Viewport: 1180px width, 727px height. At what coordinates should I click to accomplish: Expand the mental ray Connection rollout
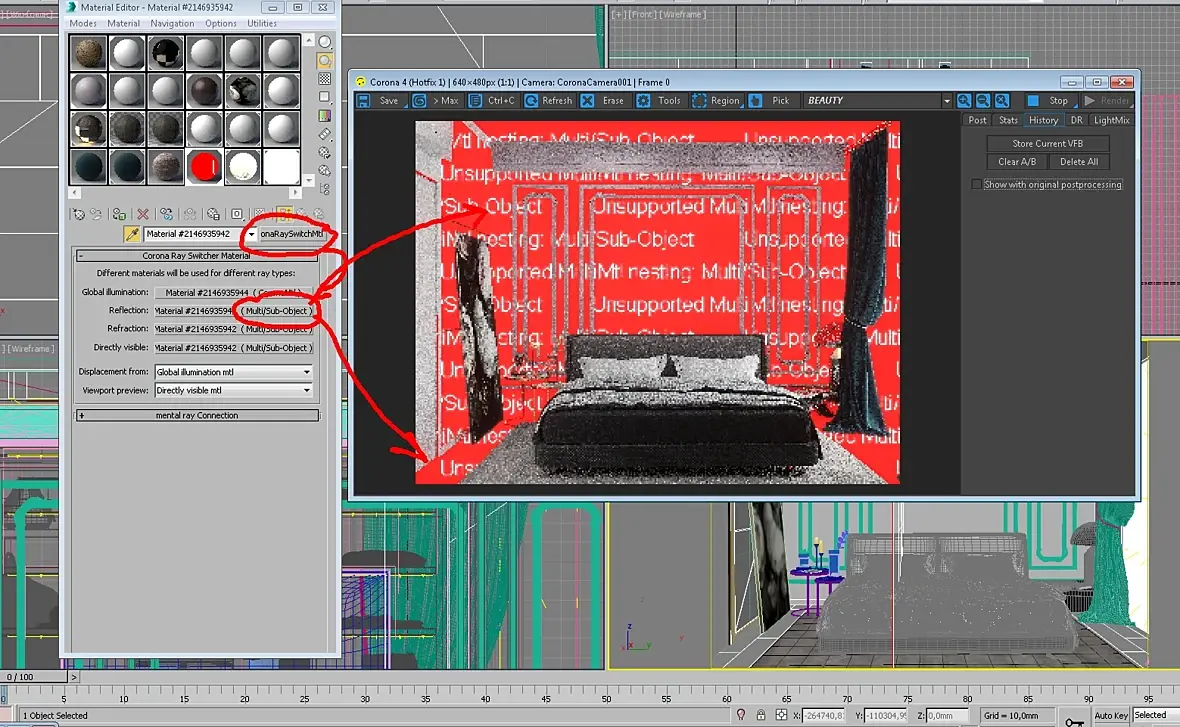[x=196, y=415]
